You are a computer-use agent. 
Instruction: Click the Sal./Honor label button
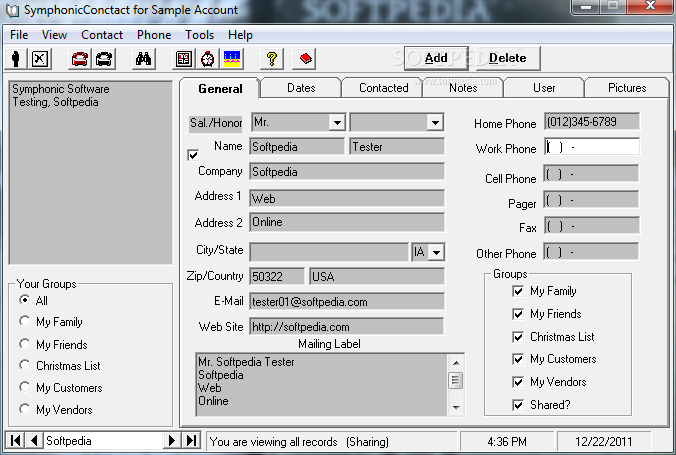(x=216, y=123)
